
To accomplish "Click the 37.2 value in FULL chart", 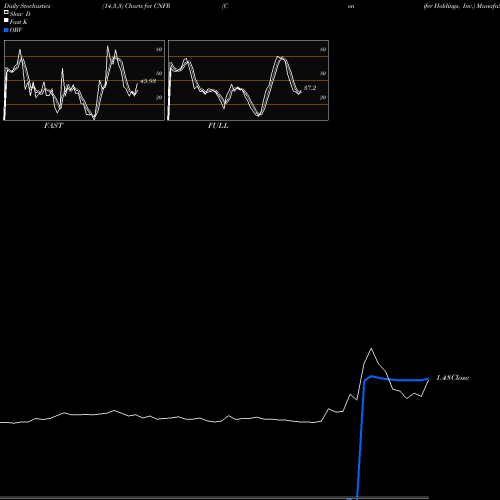I will 310,88.
